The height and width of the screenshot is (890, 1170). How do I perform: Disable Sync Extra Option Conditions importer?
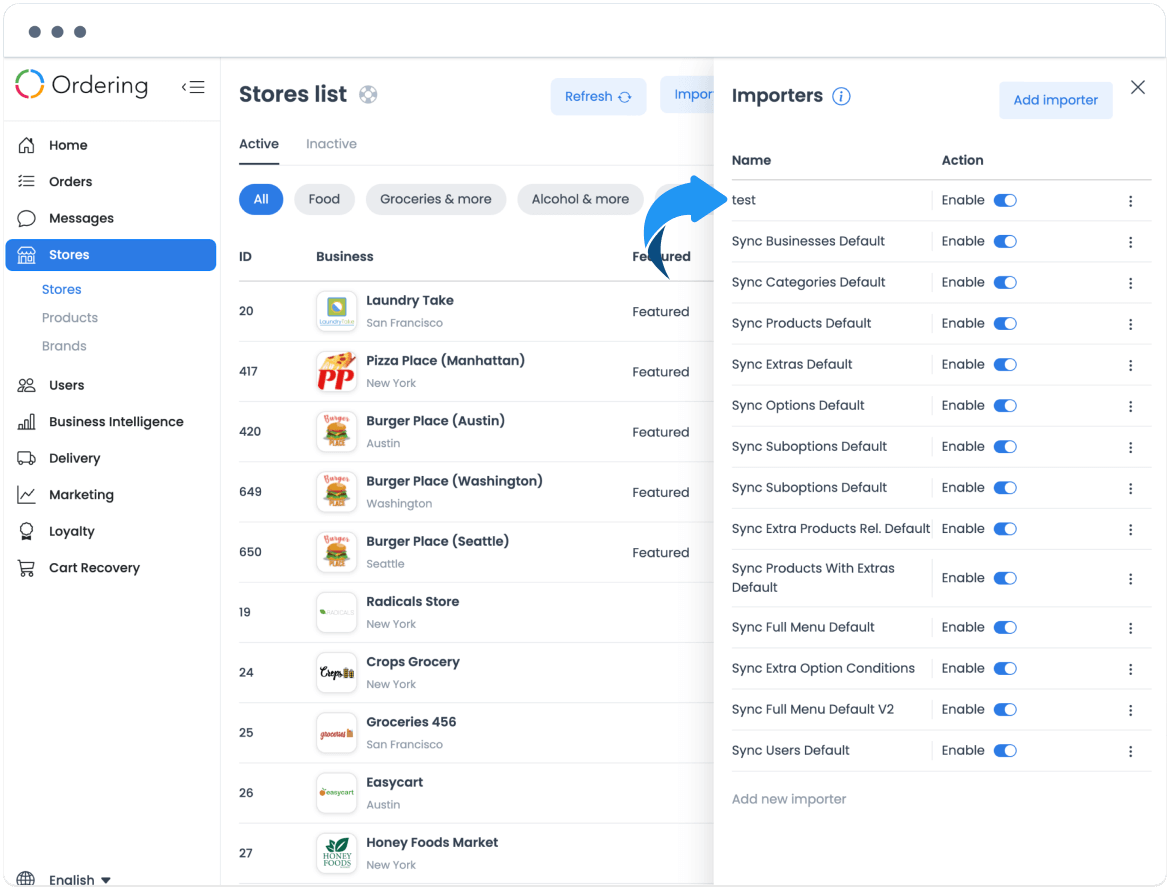(x=1005, y=668)
